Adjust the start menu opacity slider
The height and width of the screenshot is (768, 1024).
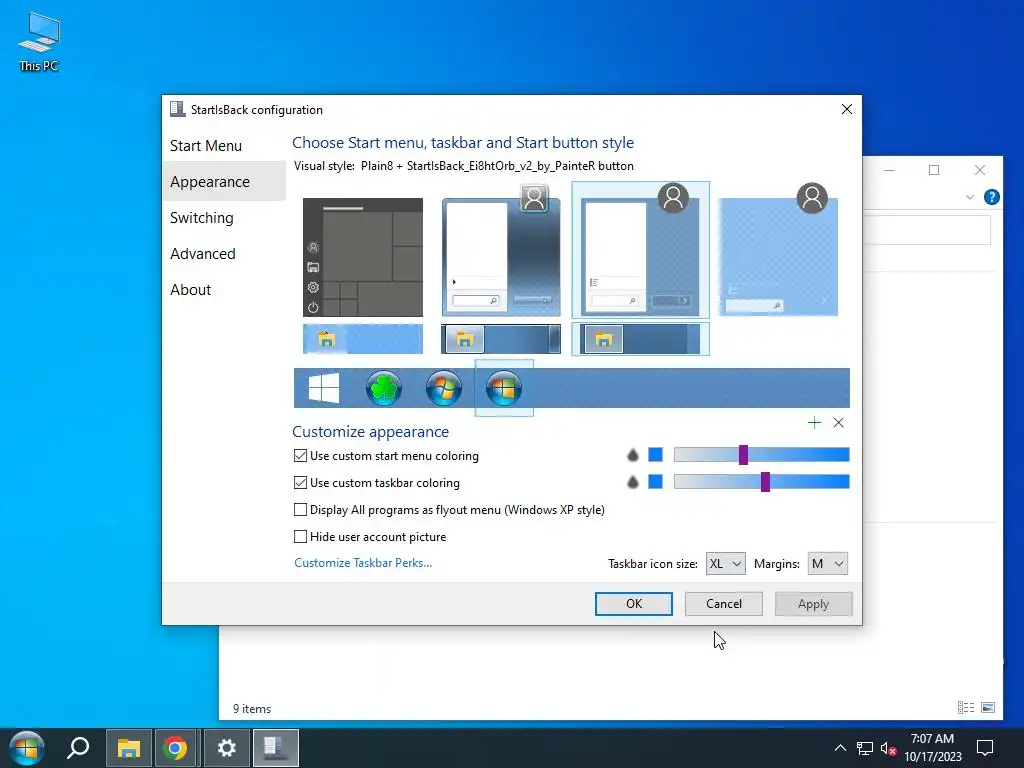(761, 455)
